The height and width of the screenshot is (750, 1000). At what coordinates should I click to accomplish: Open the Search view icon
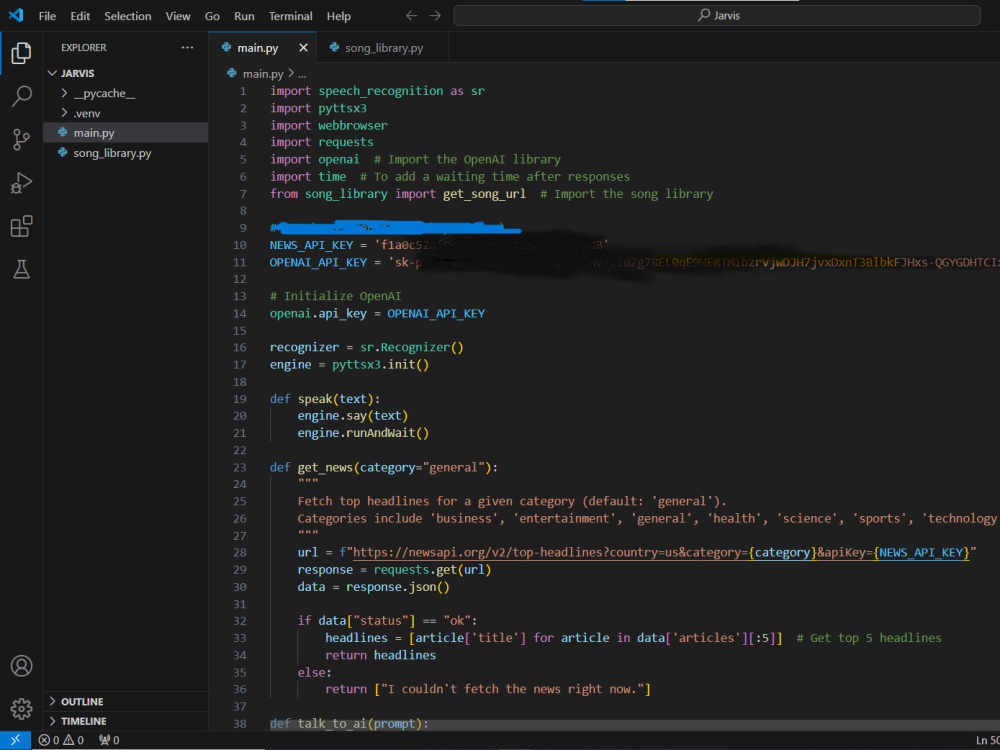[21, 96]
